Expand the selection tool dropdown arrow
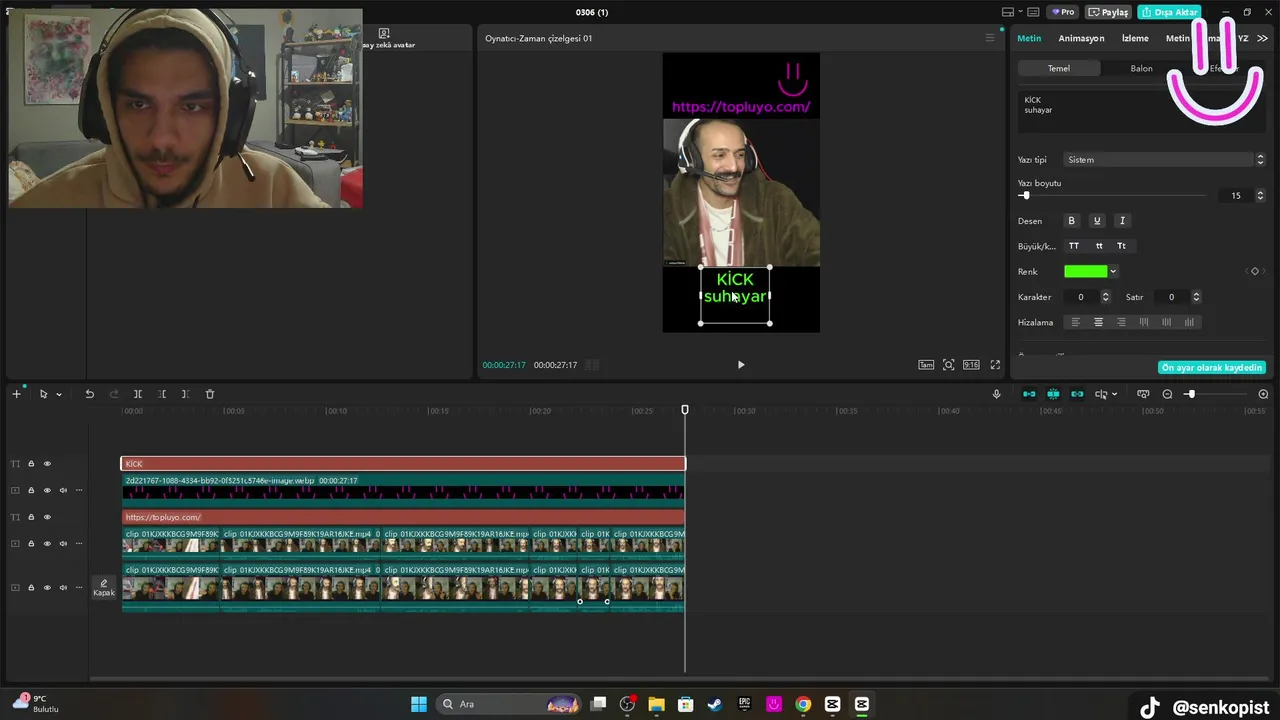The height and width of the screenshot is (720, 1280). coord(59,394)
